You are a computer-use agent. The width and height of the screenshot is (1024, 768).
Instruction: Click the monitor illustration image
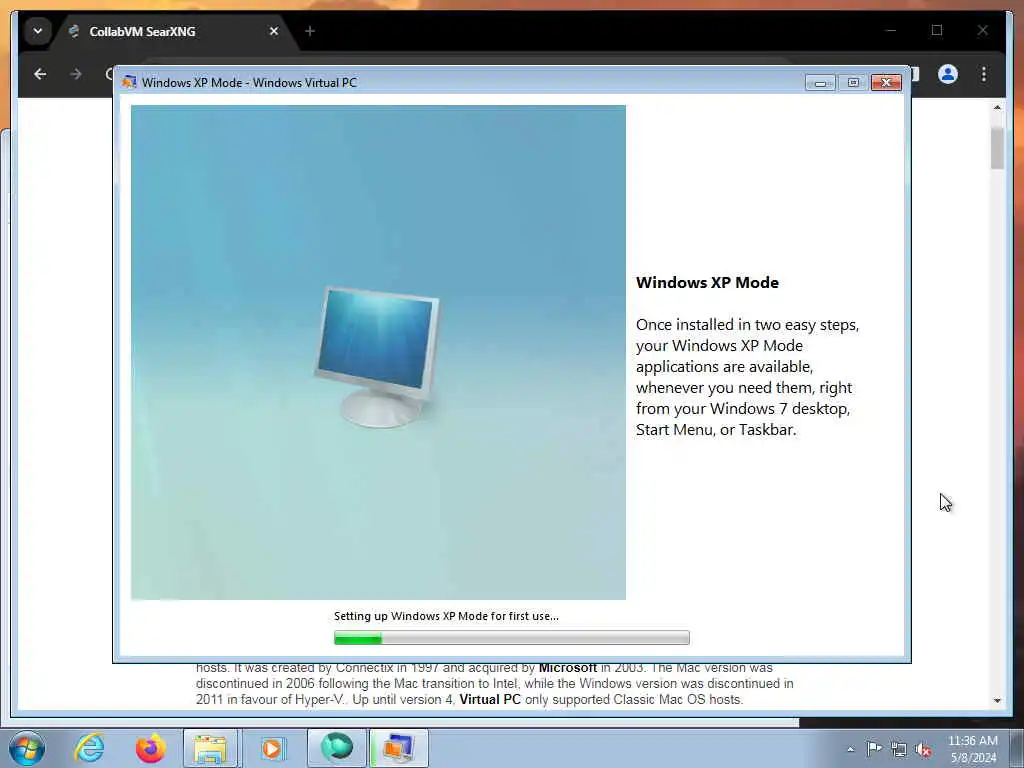pyautogui.click(x=378, y=357)
